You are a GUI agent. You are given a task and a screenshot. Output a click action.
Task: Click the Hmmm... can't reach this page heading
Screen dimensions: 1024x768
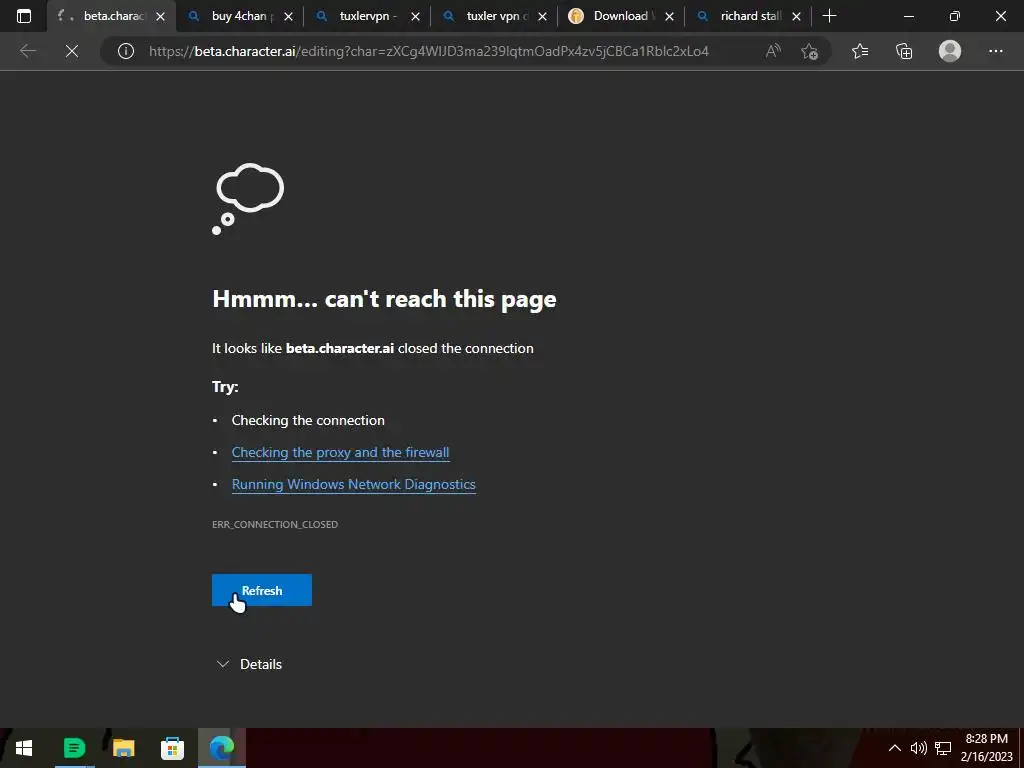click(x=384, y=299)
